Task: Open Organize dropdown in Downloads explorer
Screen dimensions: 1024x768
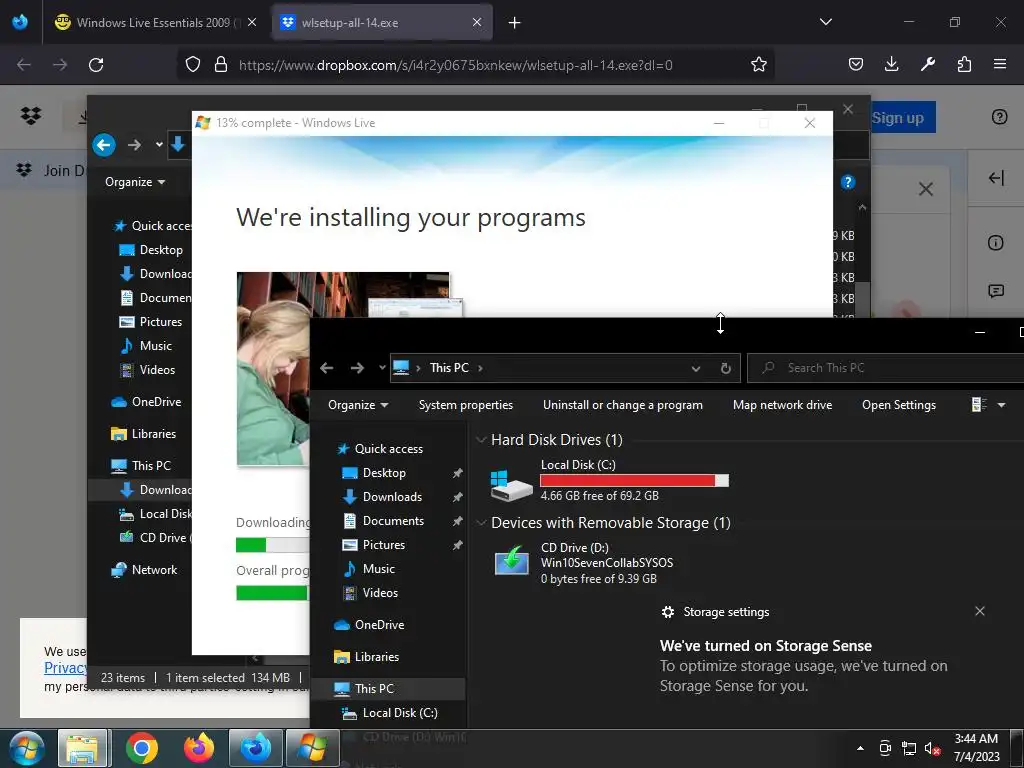Action: click(135, 182)
